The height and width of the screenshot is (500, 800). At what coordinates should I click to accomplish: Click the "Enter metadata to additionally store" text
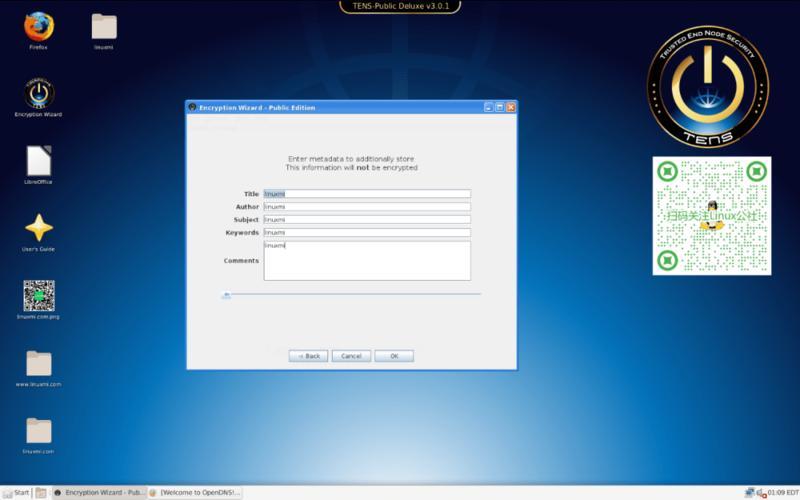tap(351, 159)
